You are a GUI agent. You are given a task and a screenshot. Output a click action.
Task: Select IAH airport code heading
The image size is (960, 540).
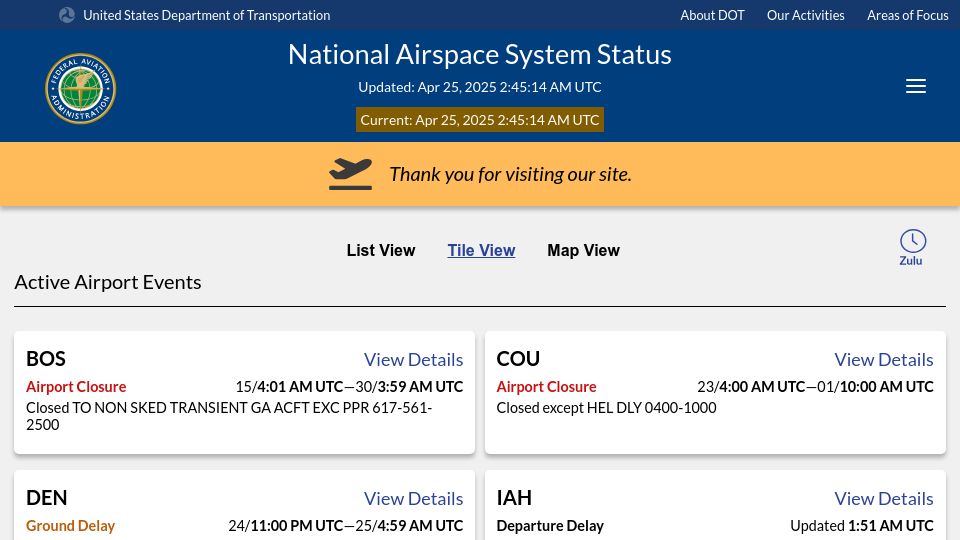(514, 498)
